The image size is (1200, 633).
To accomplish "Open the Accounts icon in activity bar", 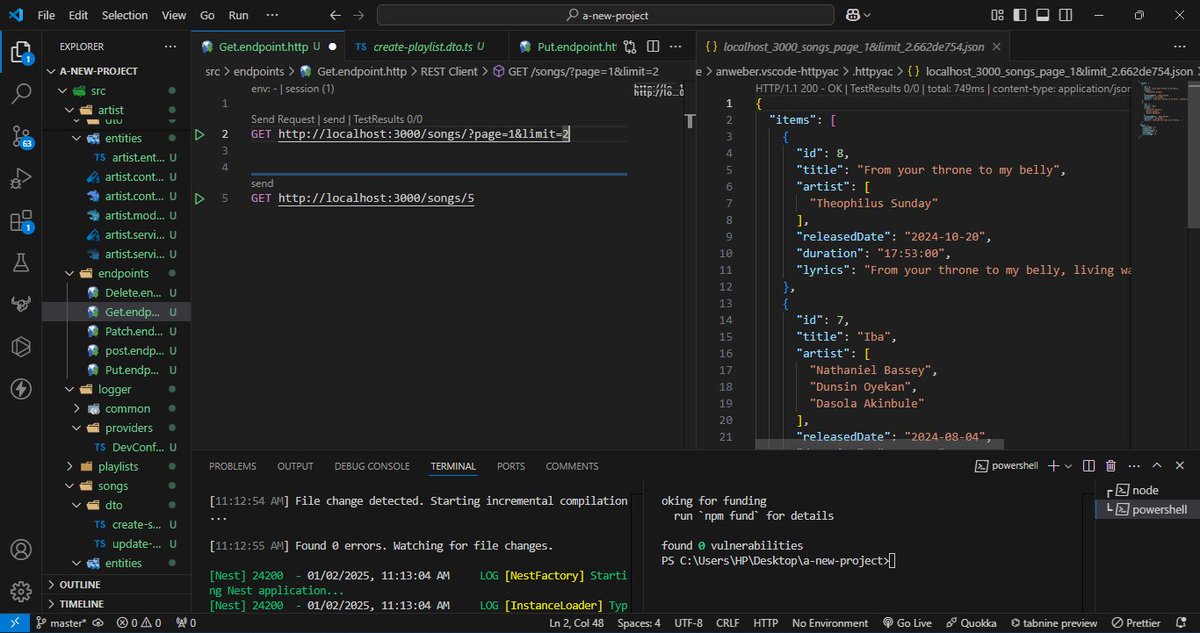I will 21,550.
